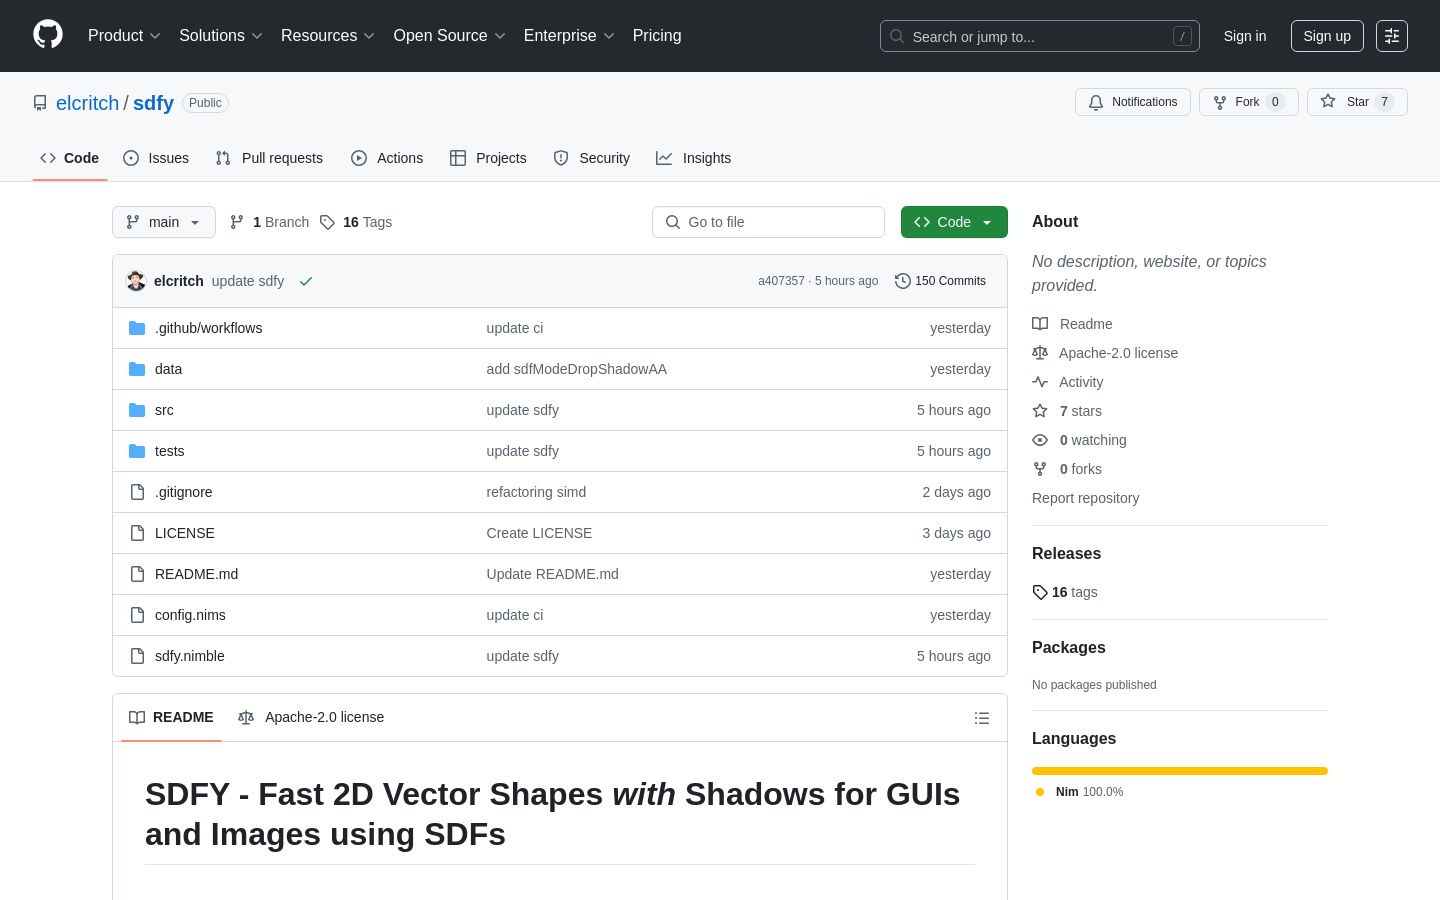Open the 16 tags link under Releases
1440x900 pixels.
(1065, 592)
